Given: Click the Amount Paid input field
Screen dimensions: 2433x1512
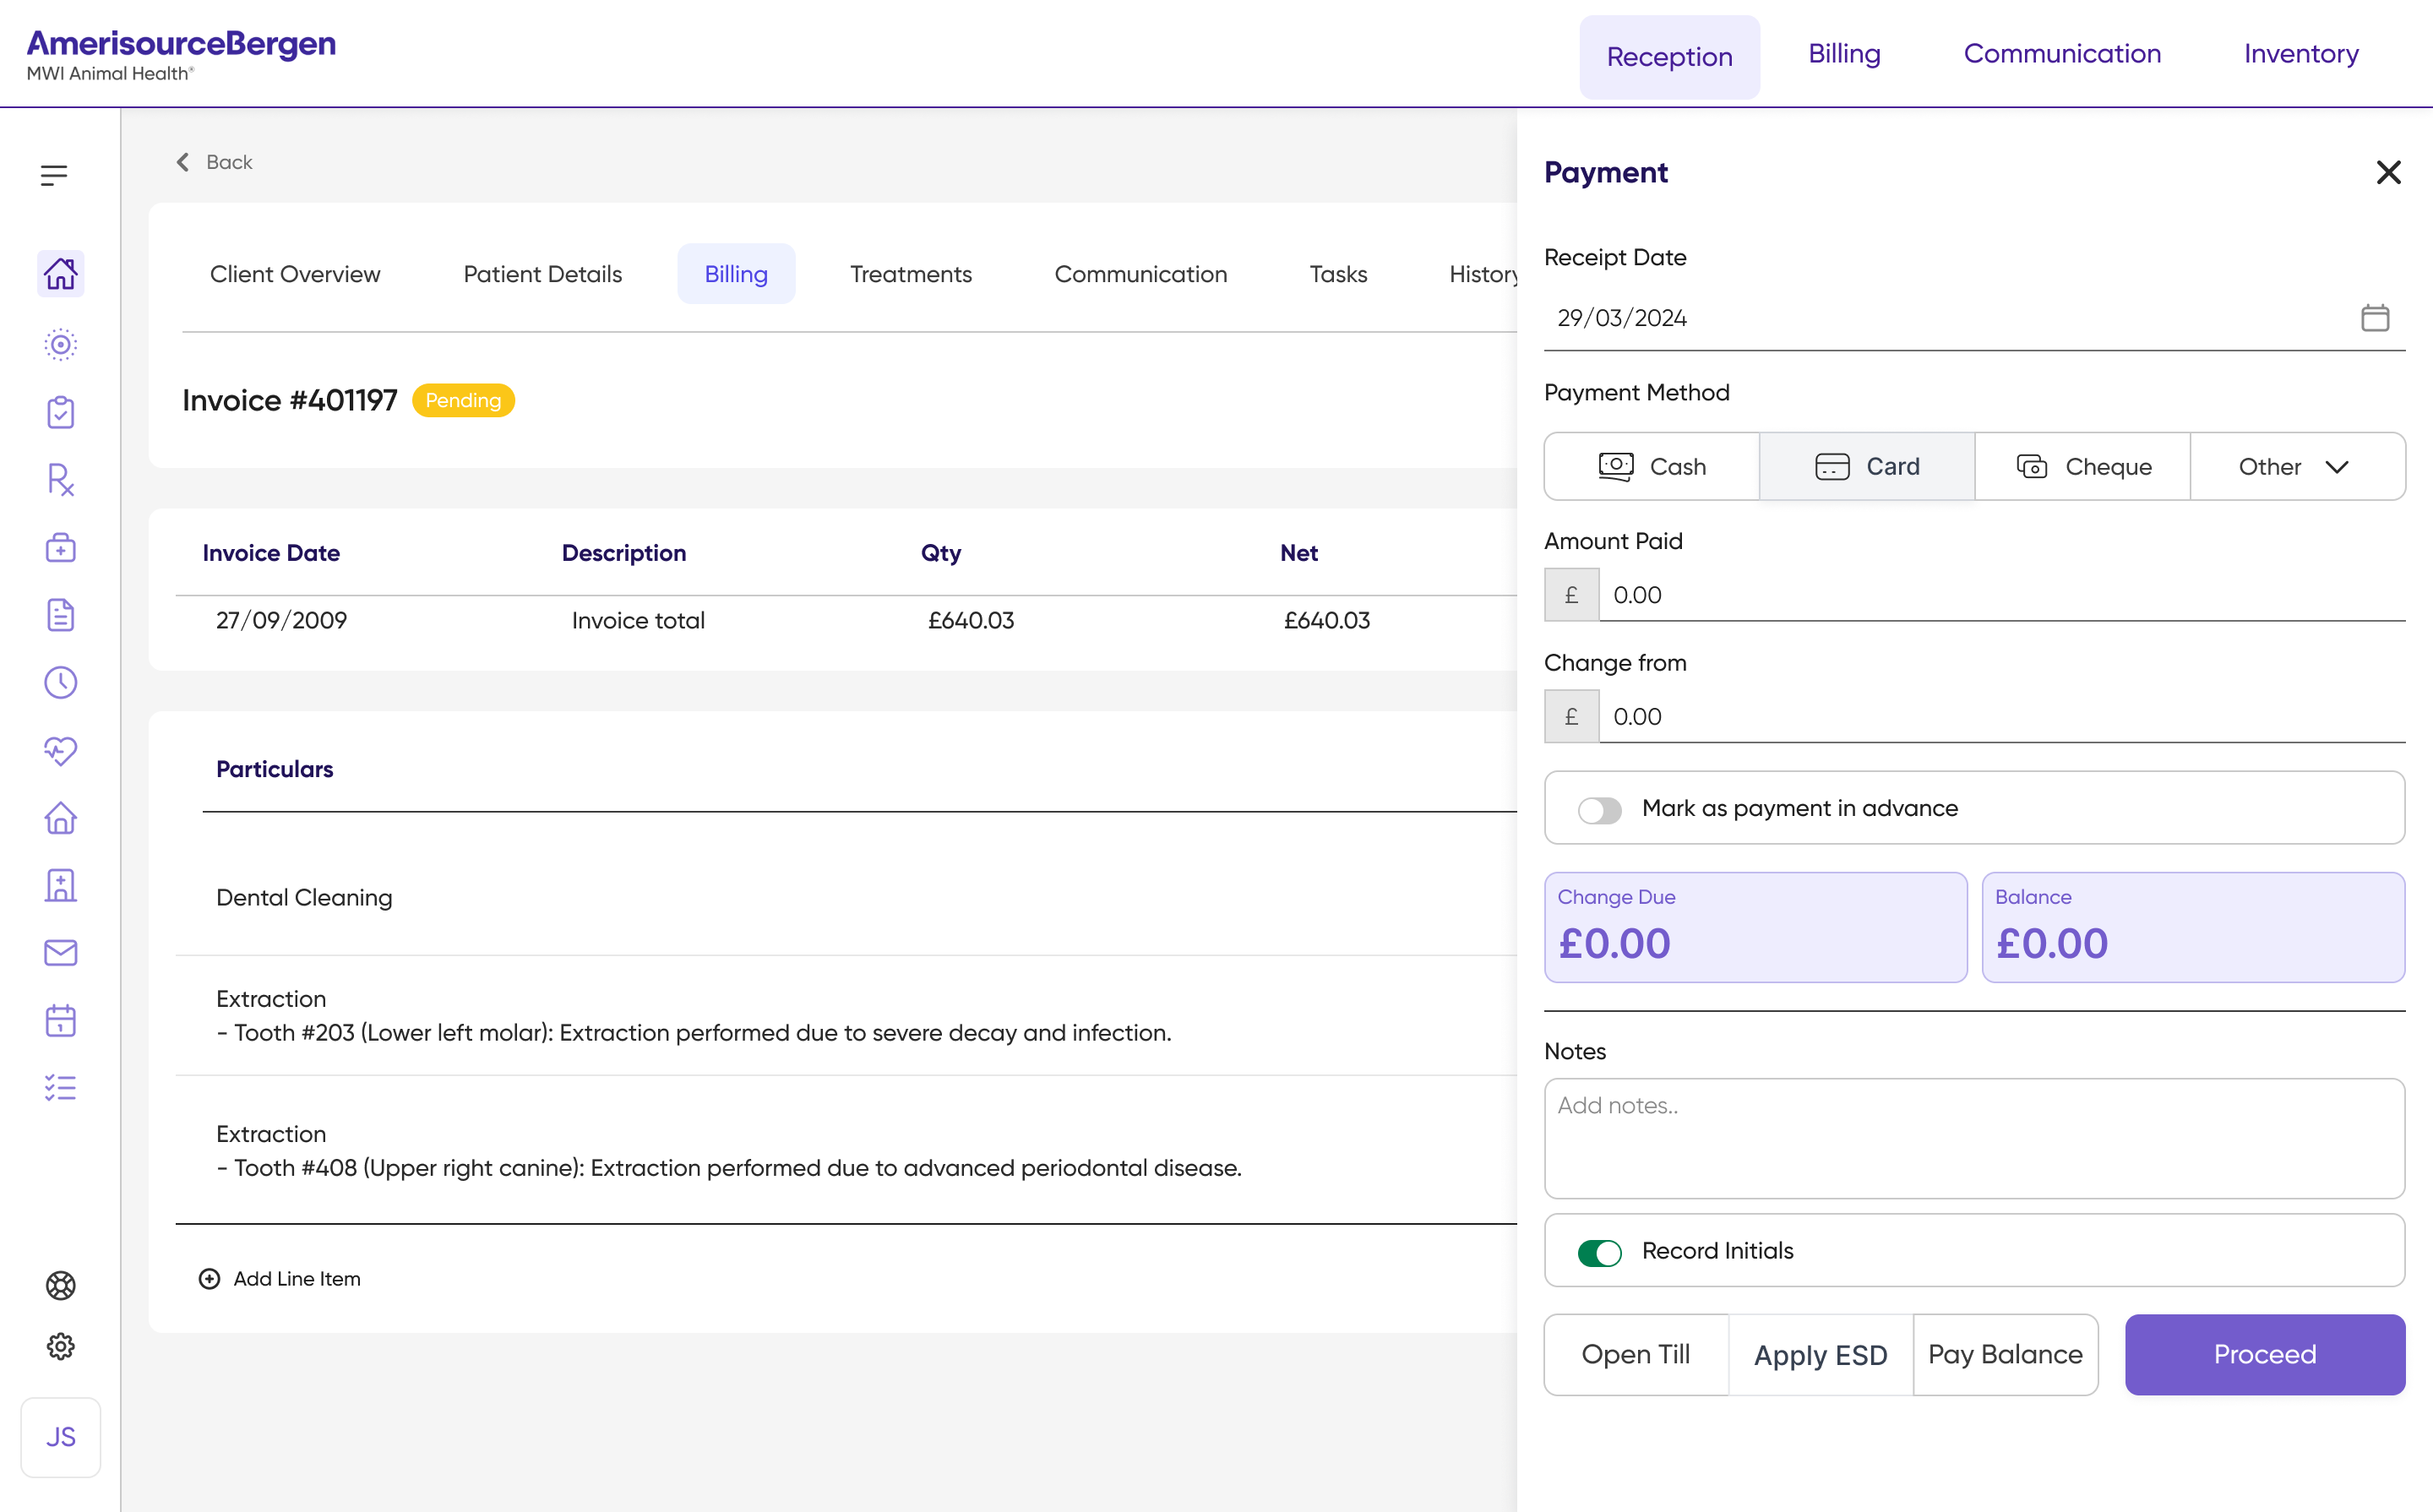Looking at the screenshot, I should click(2002, 595).
